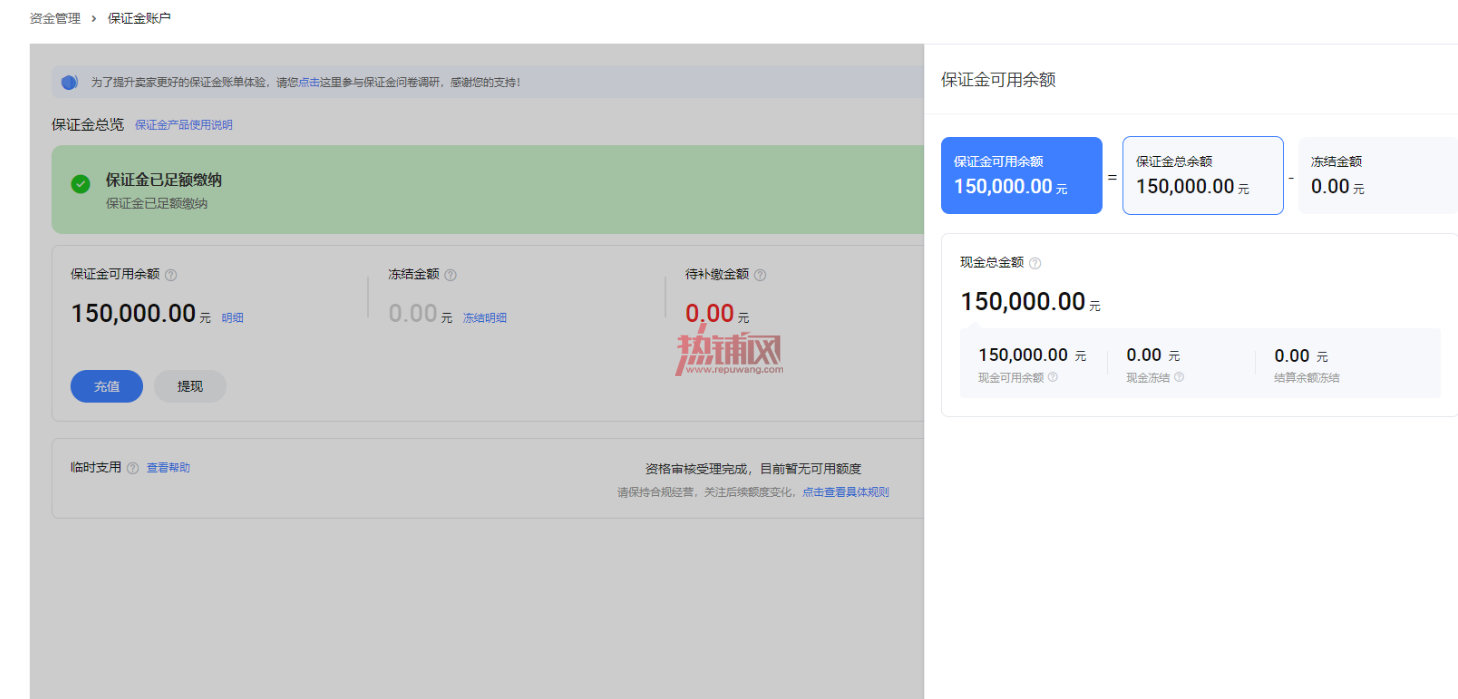
Task: Open the 明细 details link
Action: pyautogui.click(x=233, y=318)
